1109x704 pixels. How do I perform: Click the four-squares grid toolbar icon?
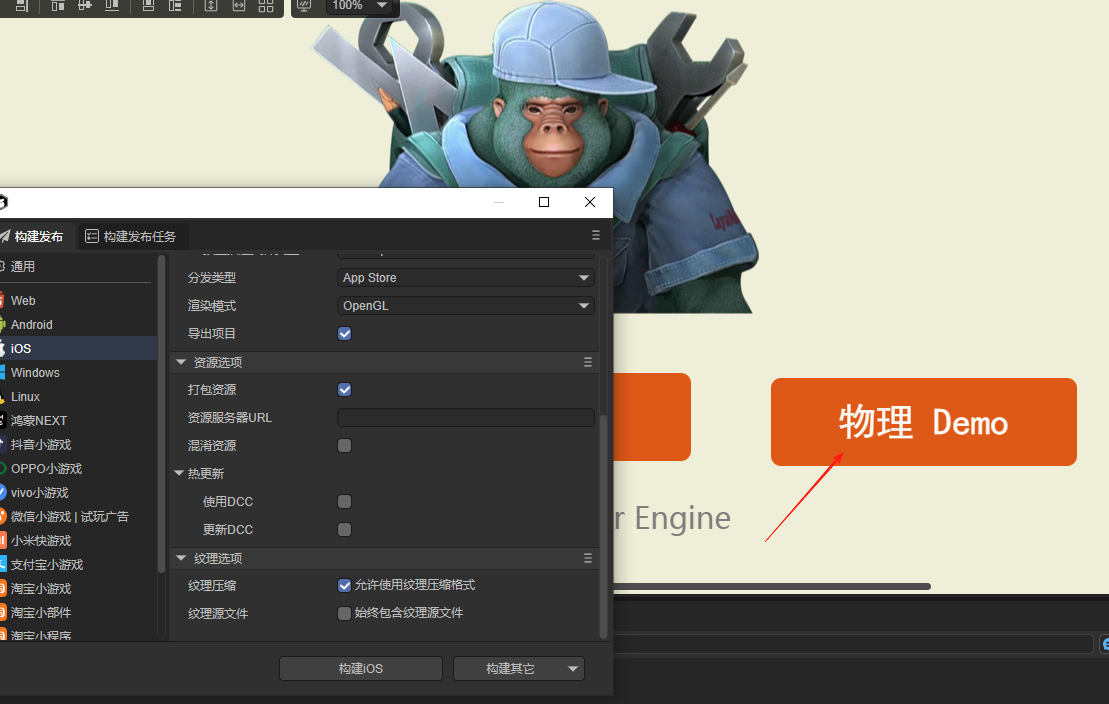266,6
